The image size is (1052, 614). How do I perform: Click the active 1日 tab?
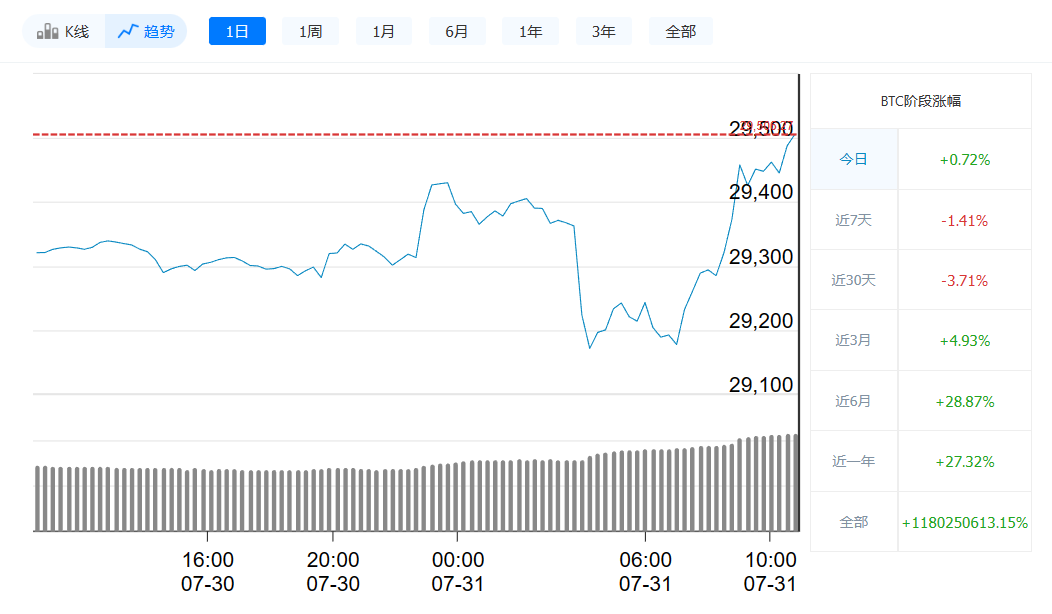(237, 31)
